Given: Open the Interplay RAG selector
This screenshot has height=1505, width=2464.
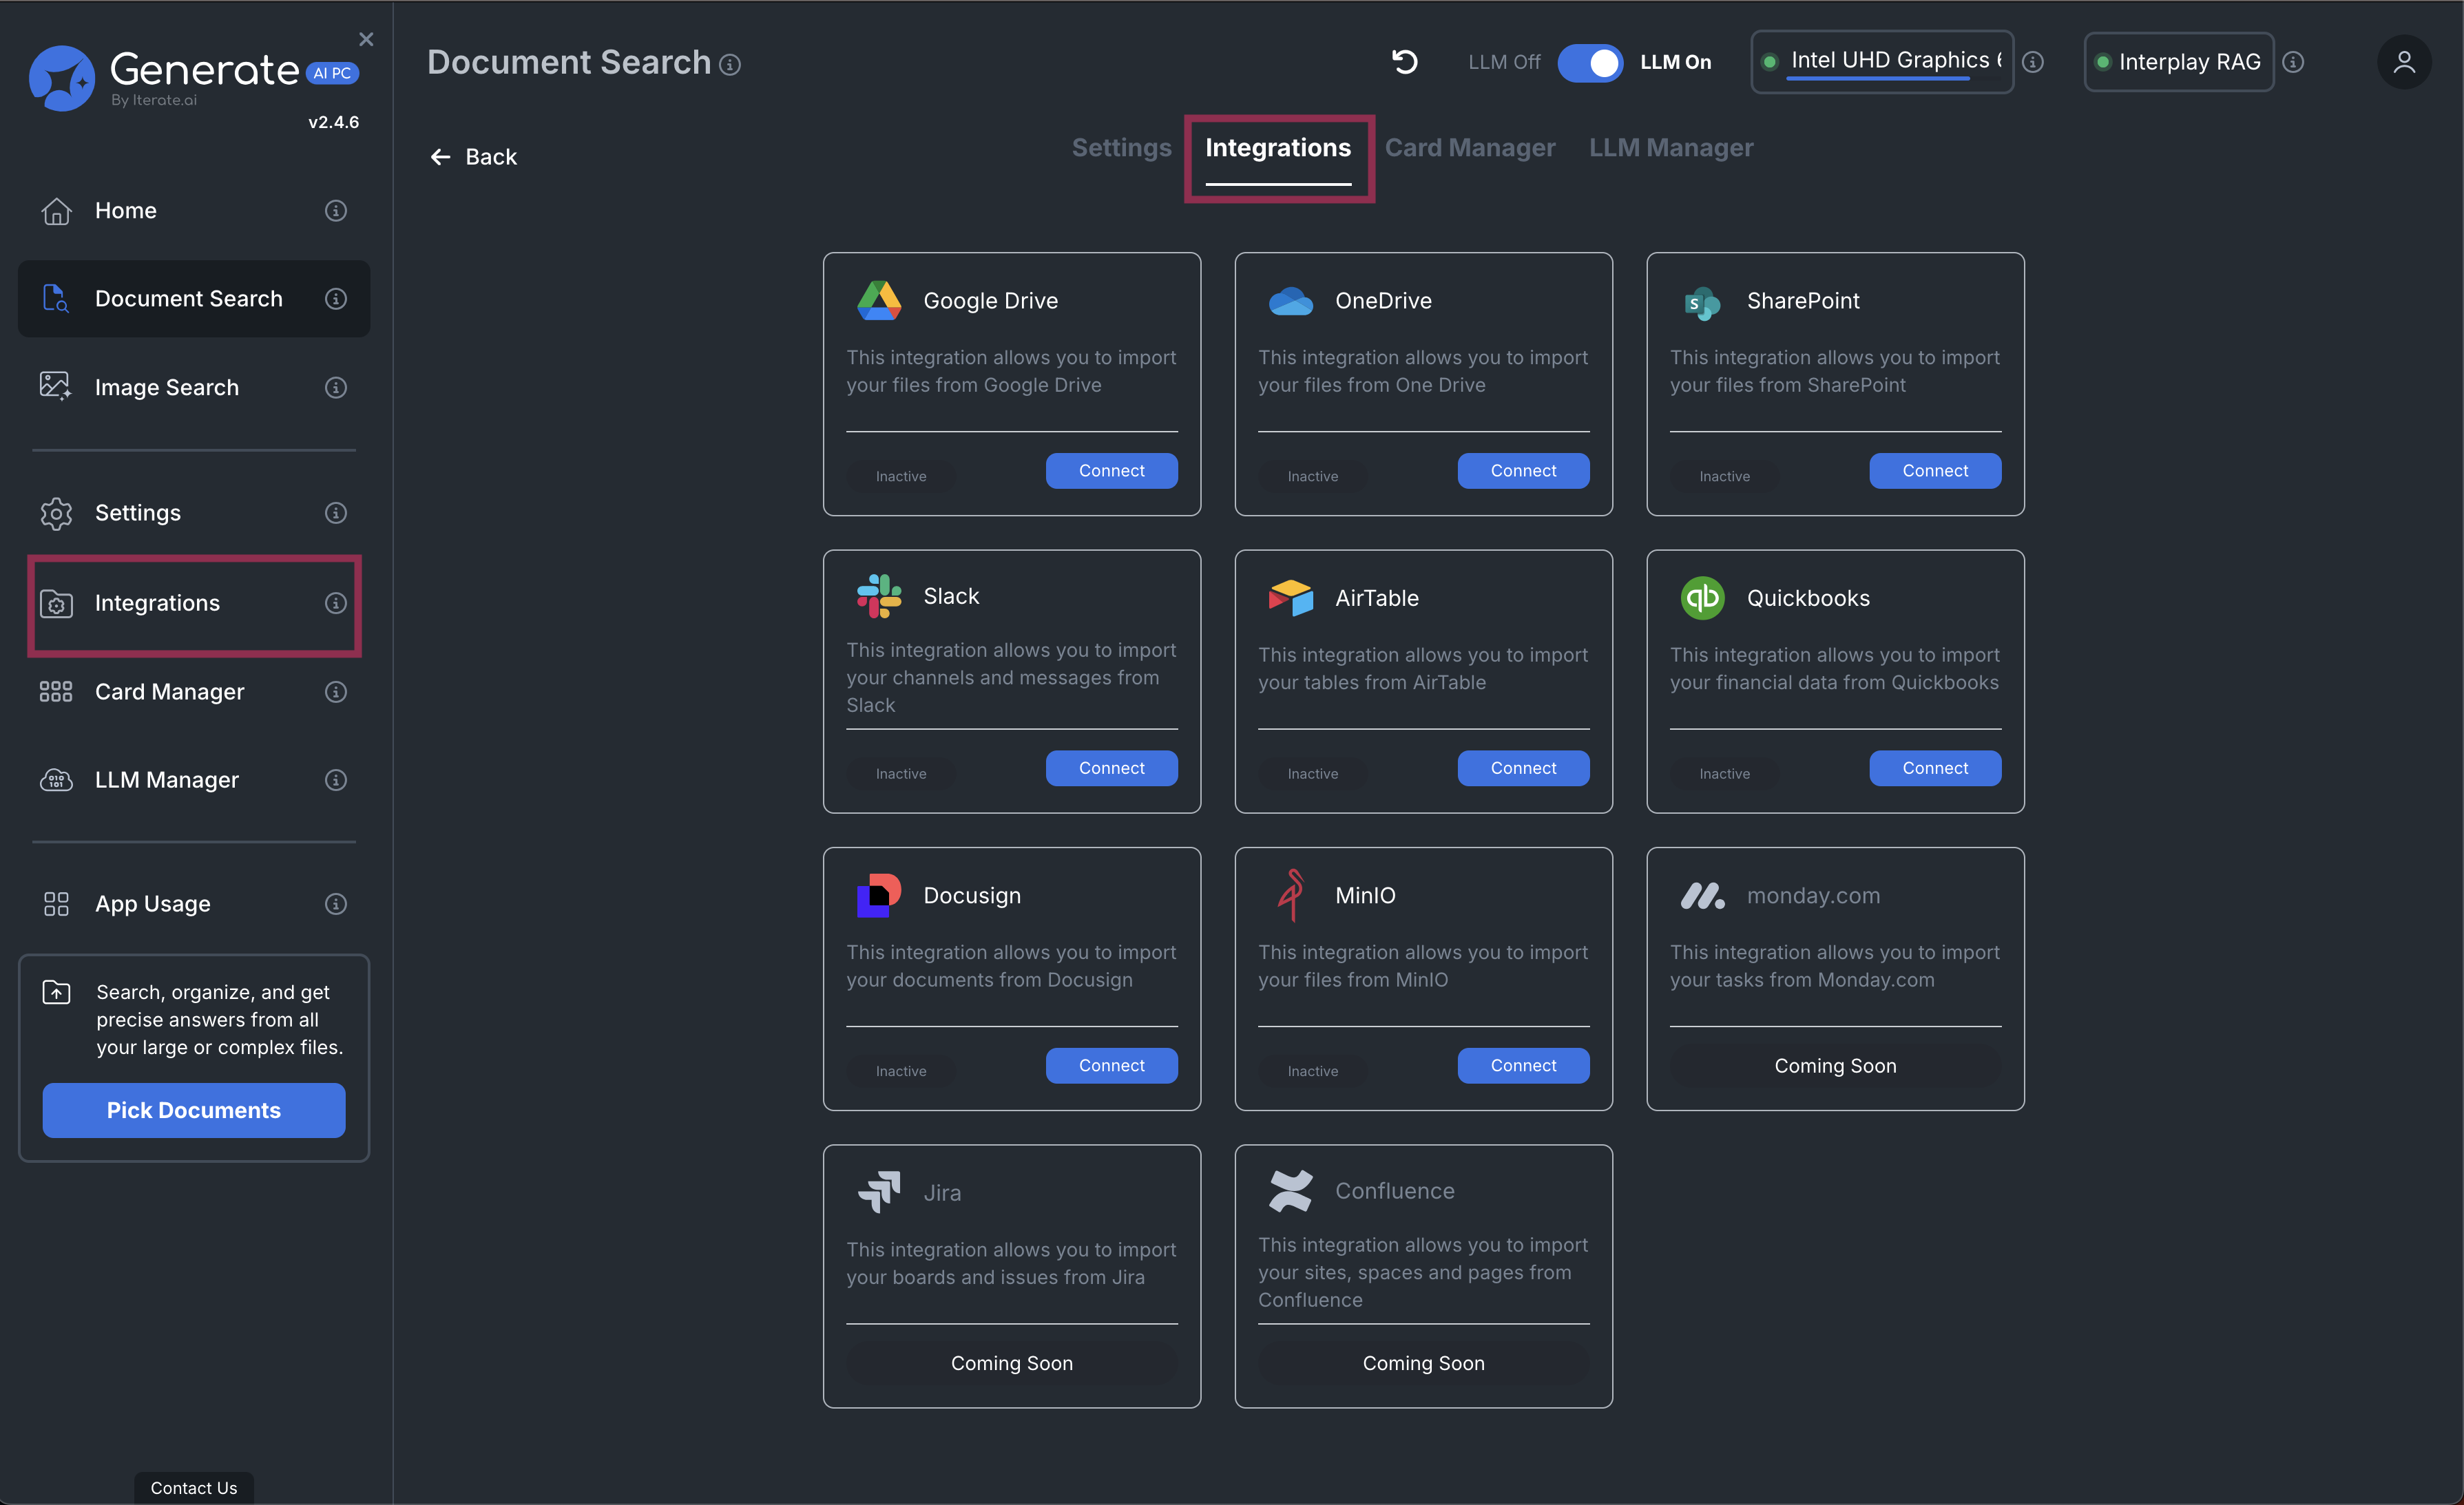Looking at the screenshot, I should pyautogui.click(x=2179, y=62).
